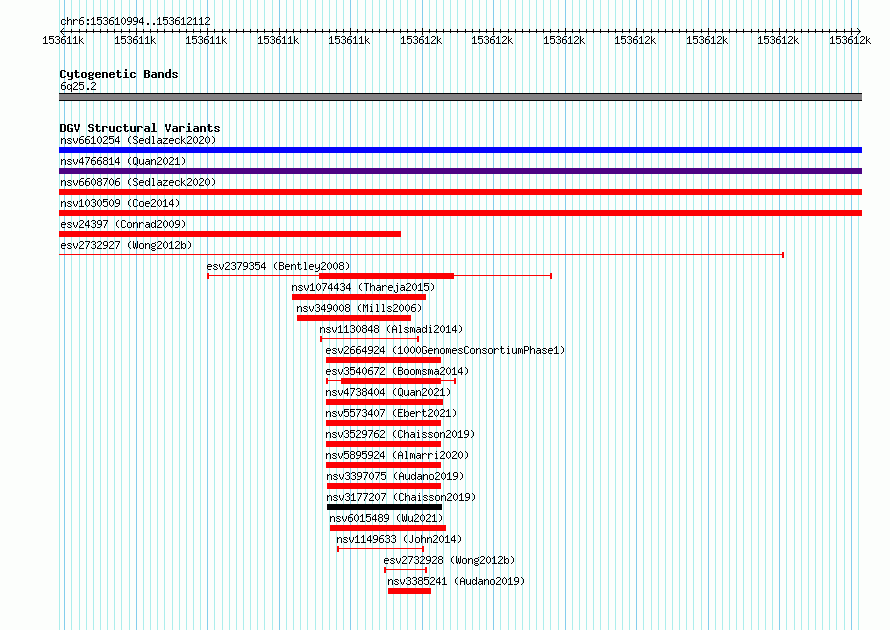Select the esv2732928 (Wong2012b) label

(x=449, y=560)
